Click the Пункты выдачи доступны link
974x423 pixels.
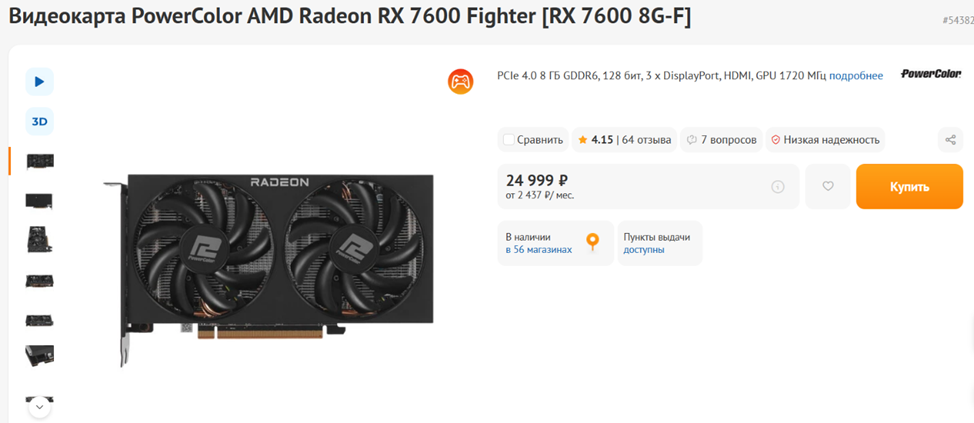pyautogui.click(x=657, y=243)
